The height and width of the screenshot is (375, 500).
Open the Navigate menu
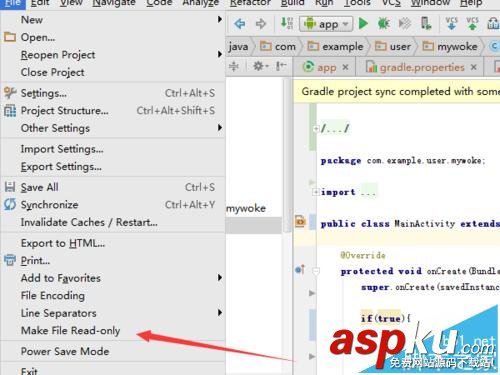114,3
